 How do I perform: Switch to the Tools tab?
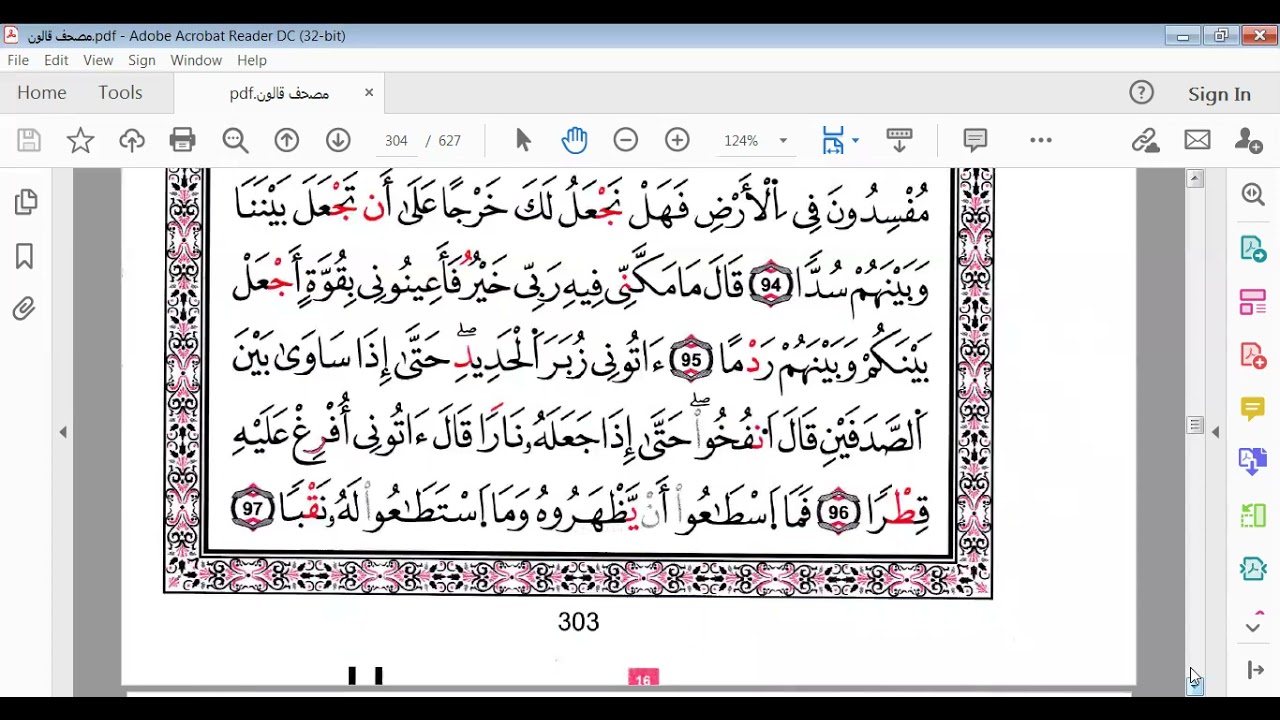[x=120, y=93]
